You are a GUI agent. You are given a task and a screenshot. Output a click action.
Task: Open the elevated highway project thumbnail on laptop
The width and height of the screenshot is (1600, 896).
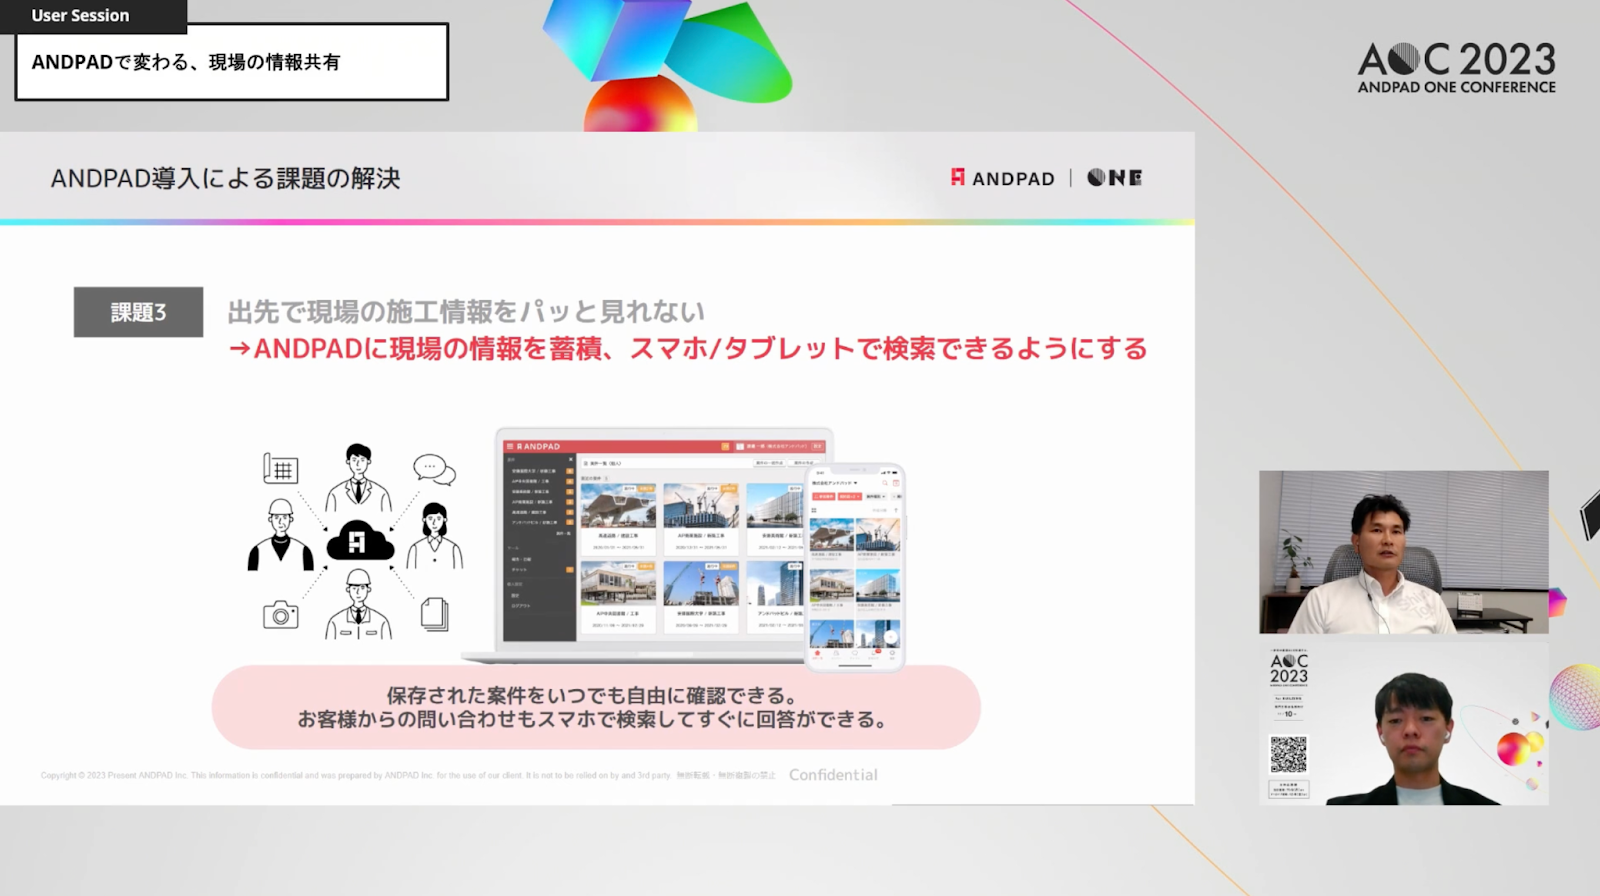(x=618, y=506)
